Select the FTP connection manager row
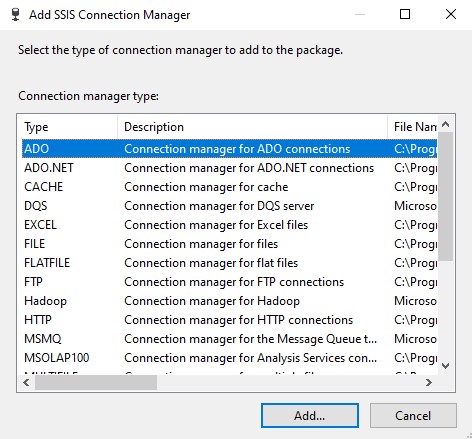472x439 pixels. [x=229, y=282]
